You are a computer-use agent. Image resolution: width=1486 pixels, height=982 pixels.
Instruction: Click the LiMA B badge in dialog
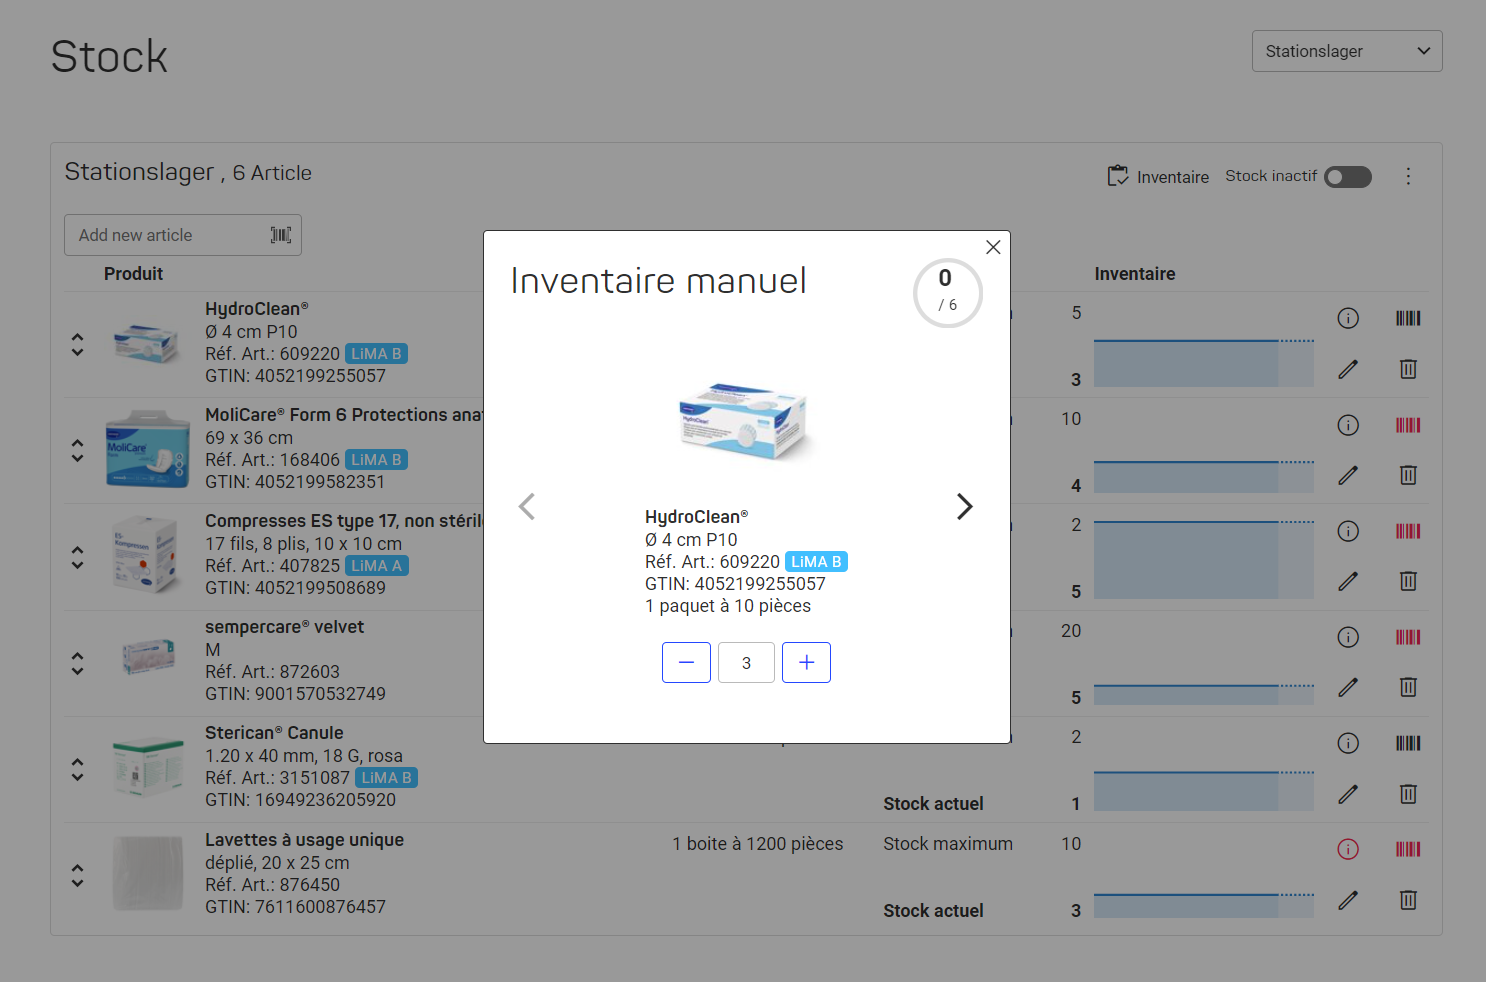(816, 562)
